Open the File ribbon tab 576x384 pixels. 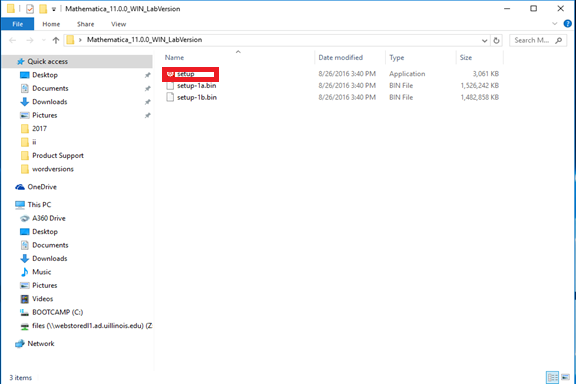pos(18,24)
